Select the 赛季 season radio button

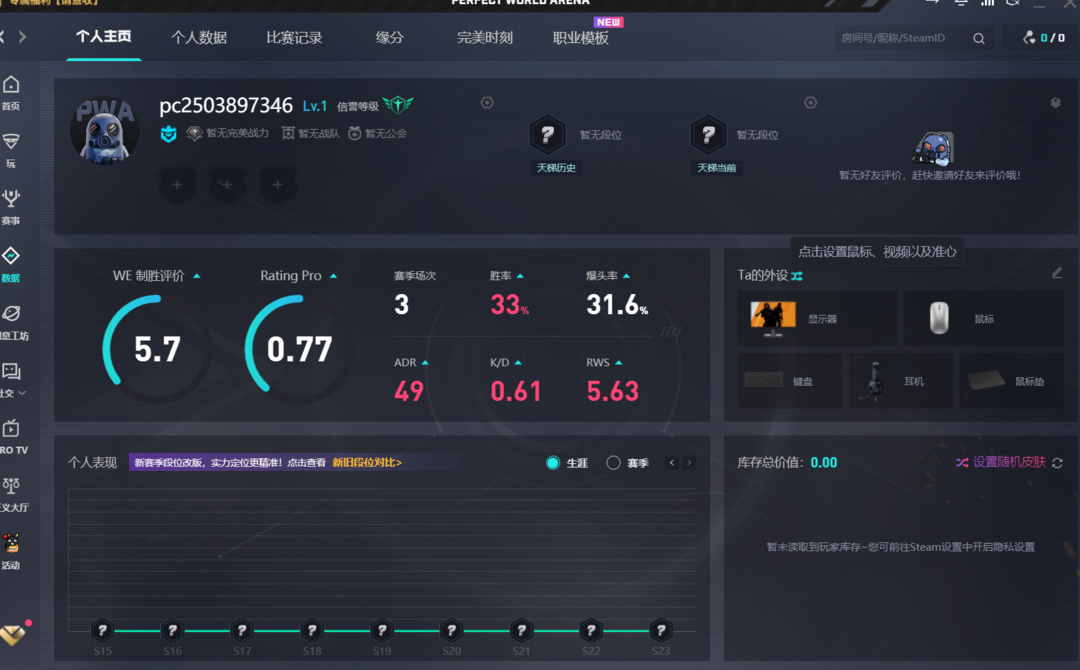tap(614, 463)
